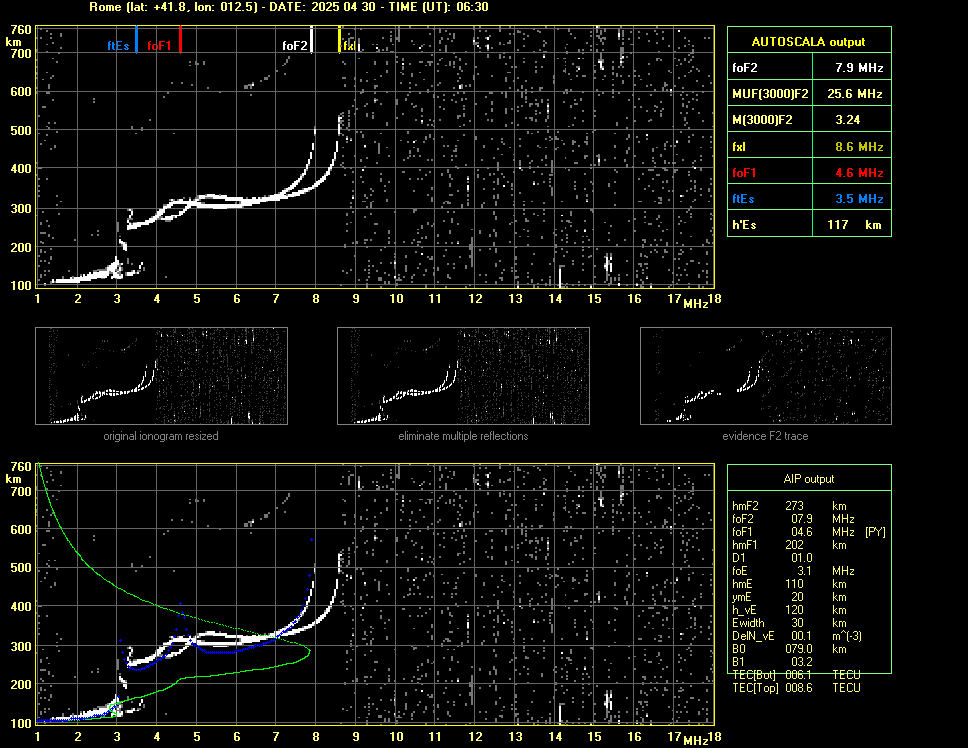Click the AIP foF2 07.9 MHz row
The width and height of the screenshot is (968, 748).
tap(793, 519)
